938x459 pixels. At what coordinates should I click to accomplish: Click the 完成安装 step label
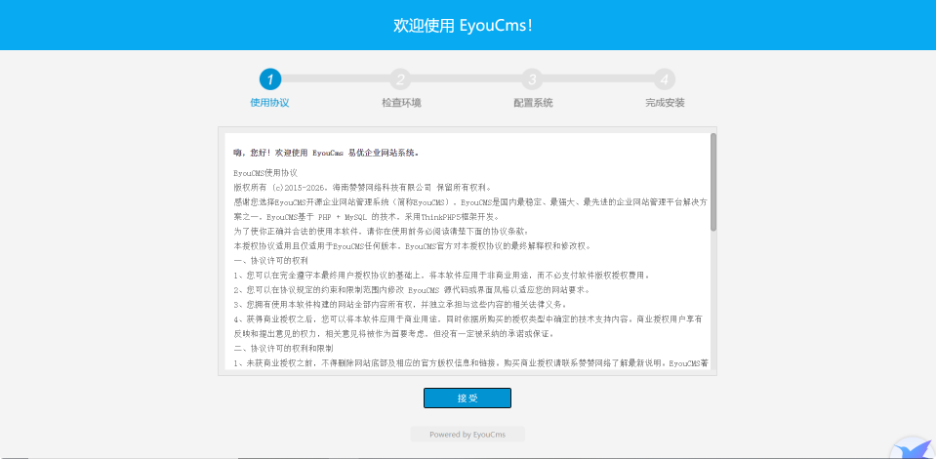click(x=665, y=103)
